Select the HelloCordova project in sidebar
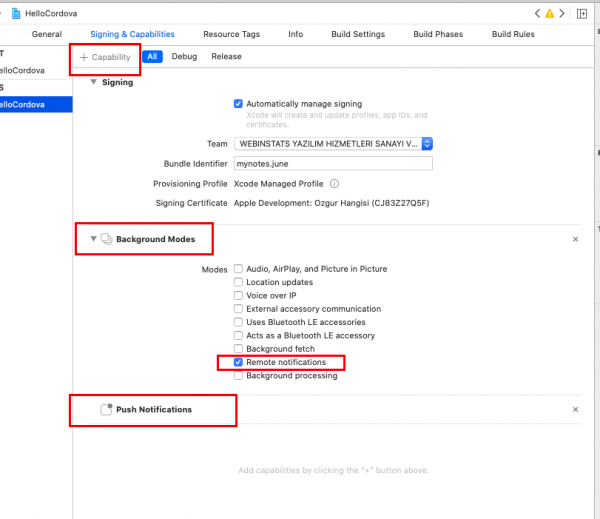This screenshot has height=519, width=600. point(22,70)
